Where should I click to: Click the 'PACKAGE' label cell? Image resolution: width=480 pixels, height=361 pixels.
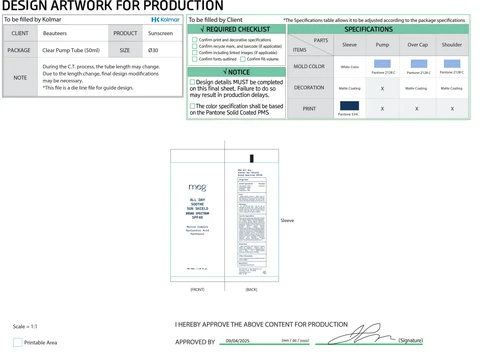tap(19, 50)
